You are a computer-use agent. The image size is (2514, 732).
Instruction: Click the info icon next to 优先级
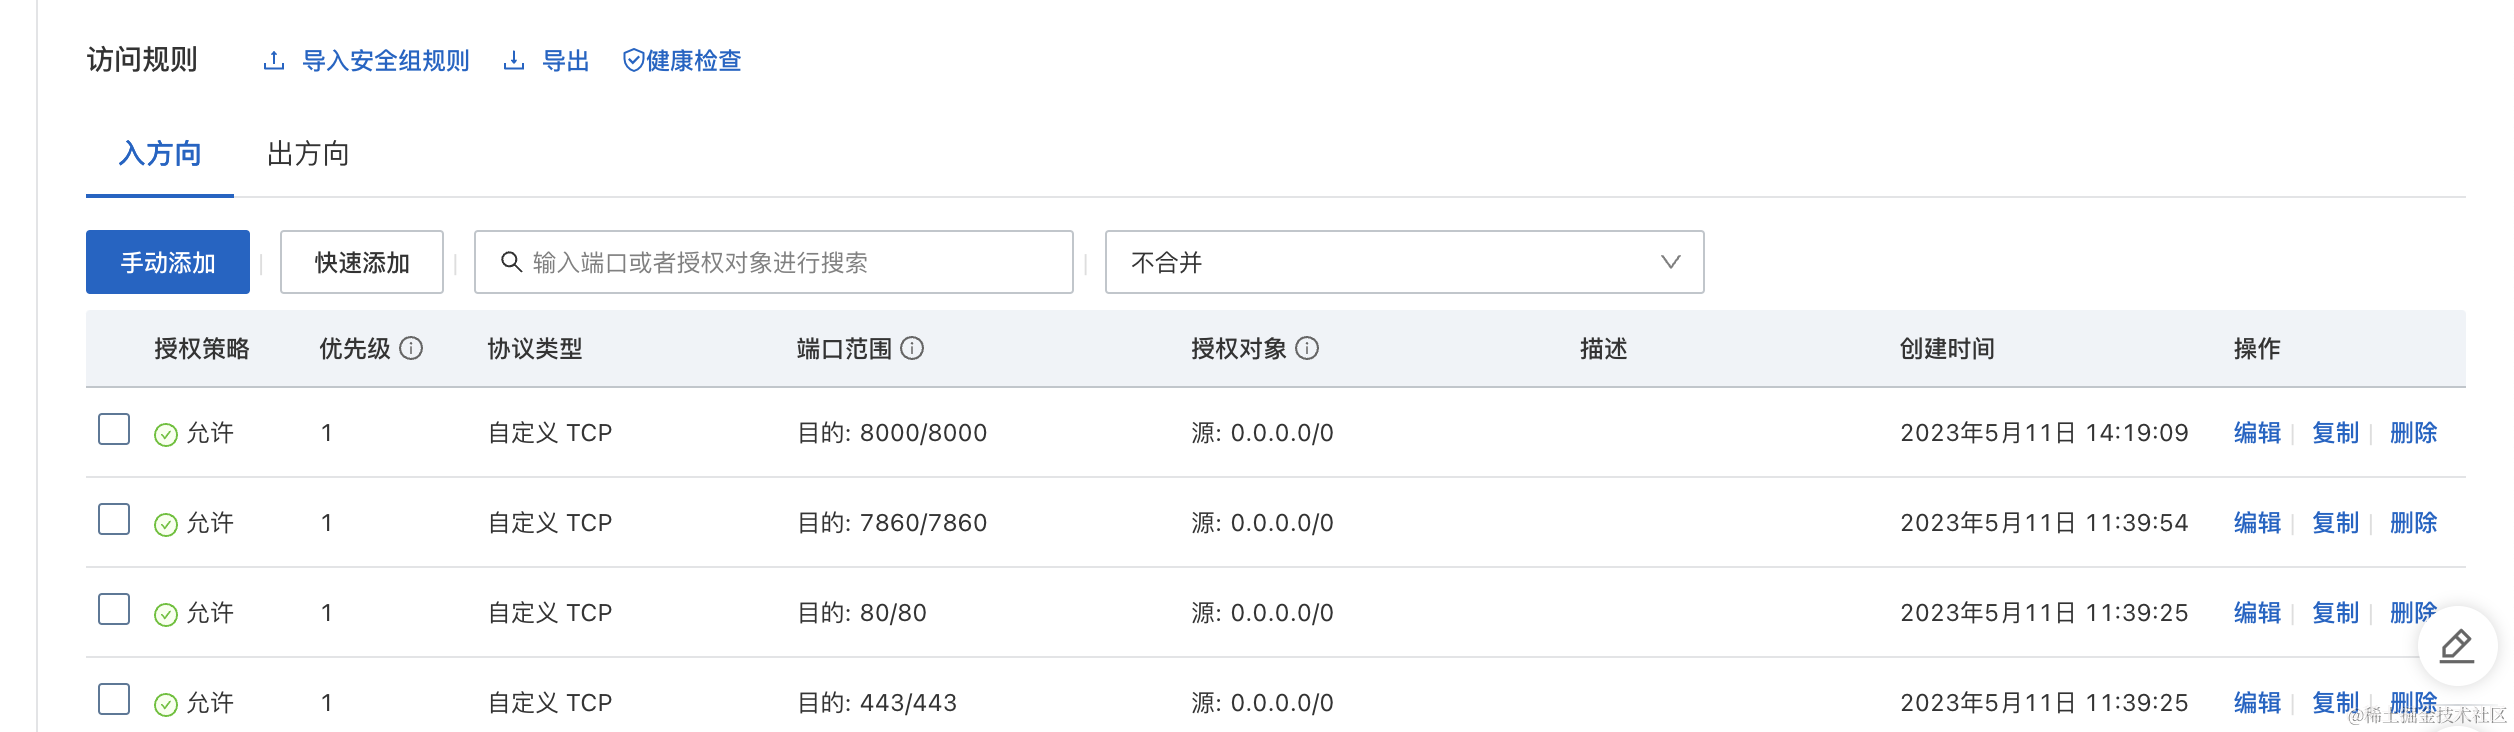pos(411,348)
